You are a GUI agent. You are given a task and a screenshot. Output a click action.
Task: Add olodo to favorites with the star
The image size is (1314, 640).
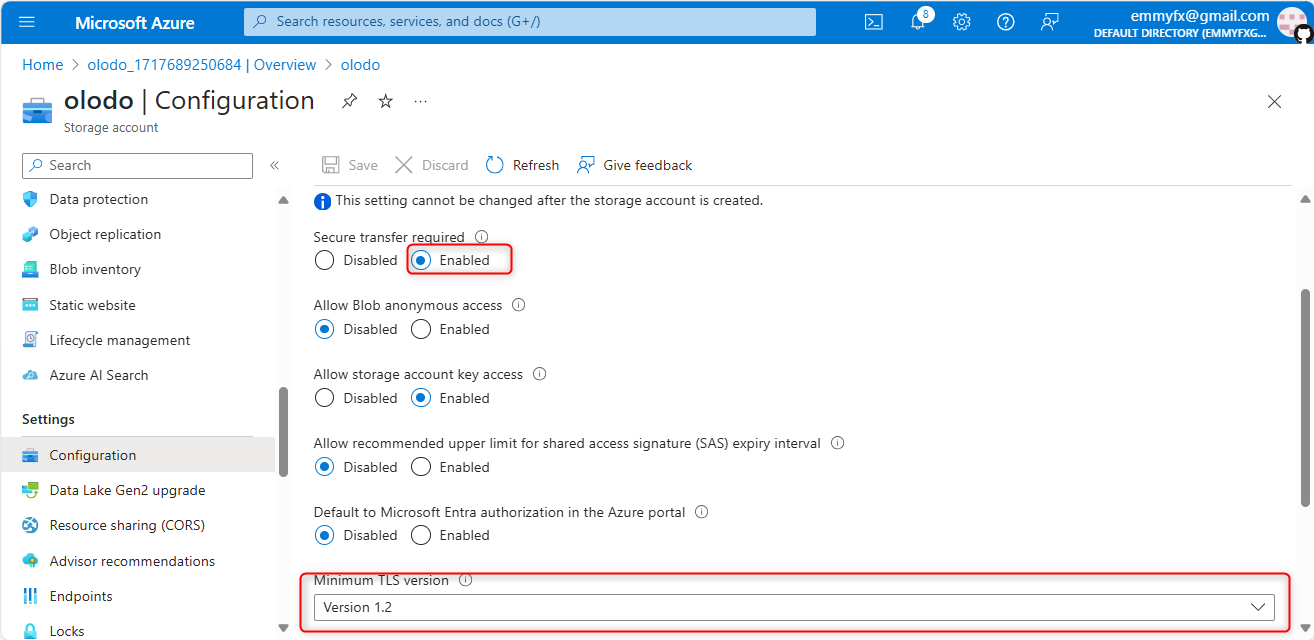coord(385,101)
